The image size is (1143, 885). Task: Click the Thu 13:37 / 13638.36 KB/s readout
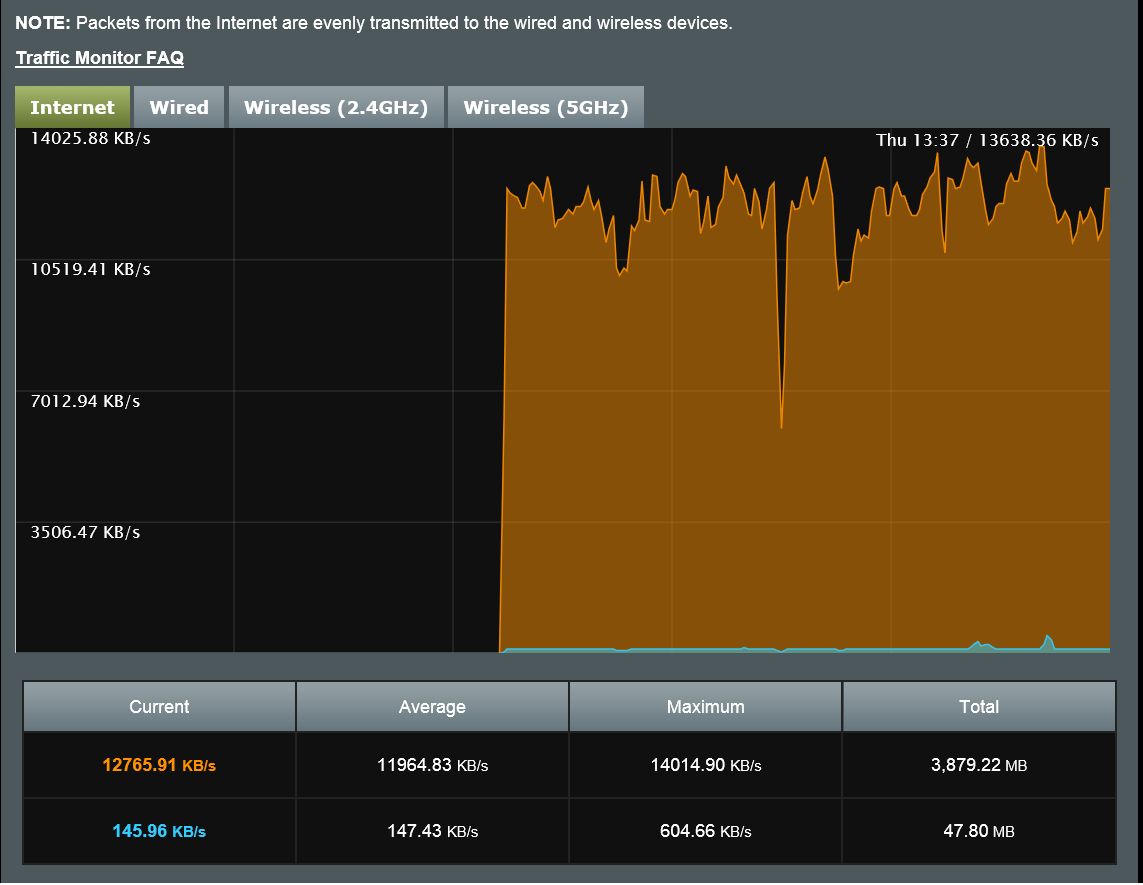pos(987,140)
